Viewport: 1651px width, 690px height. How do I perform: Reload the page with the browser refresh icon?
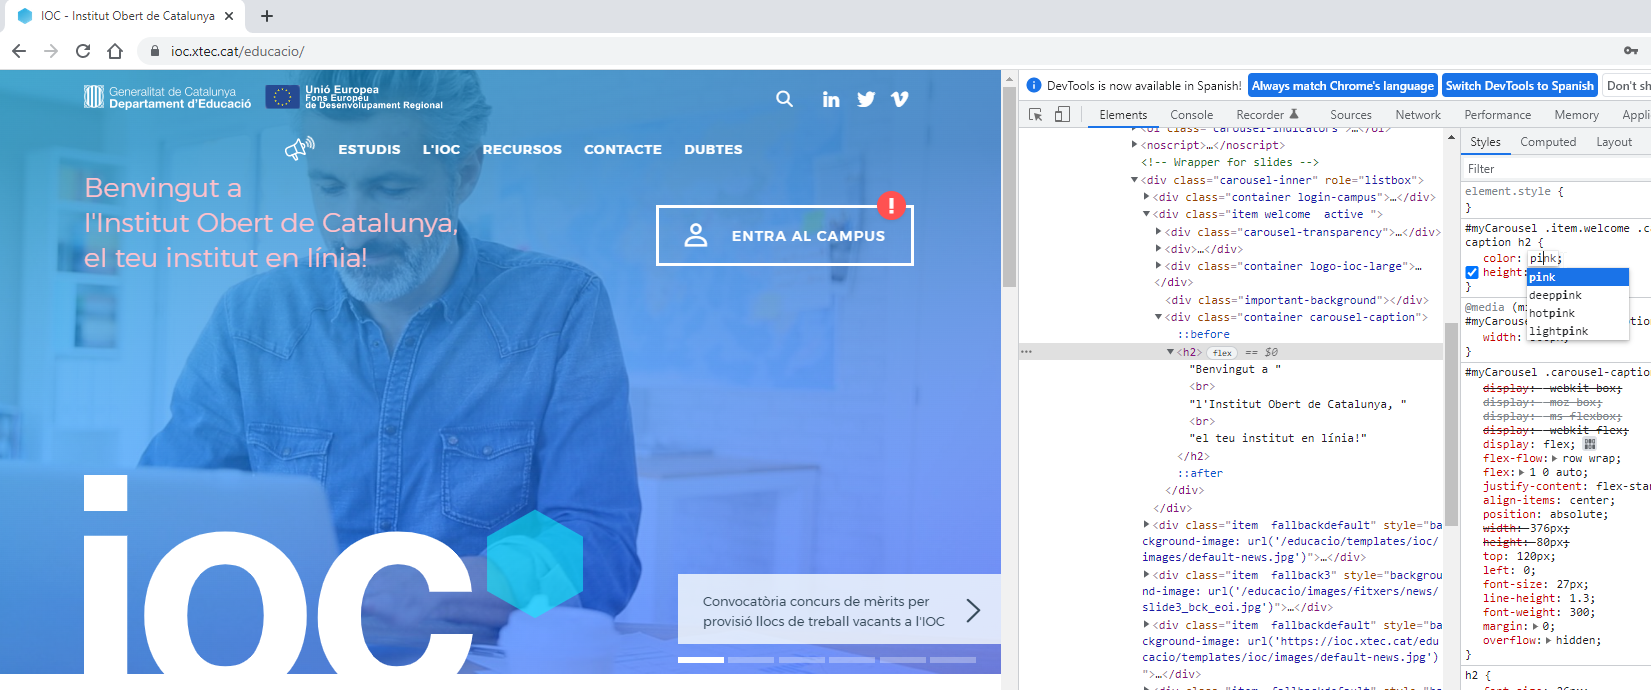[x=83, y=51]
